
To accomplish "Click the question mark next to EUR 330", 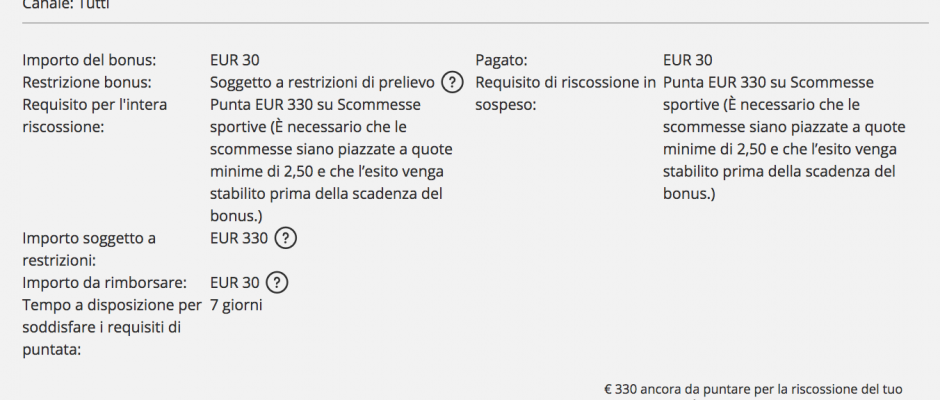I will 285,239.
